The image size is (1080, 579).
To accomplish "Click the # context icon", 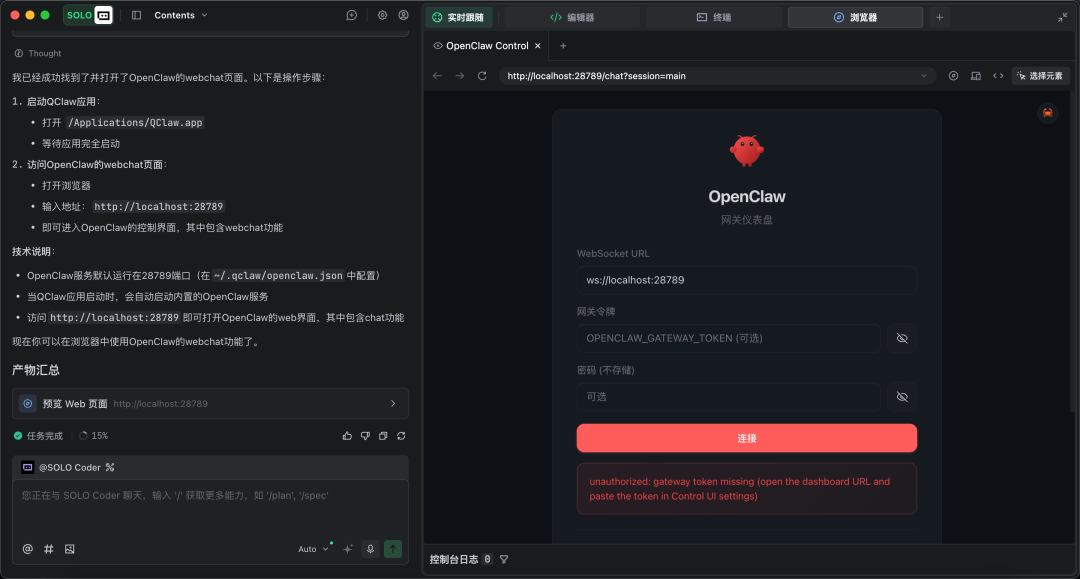I will pyautogui.click(x=48, y=549).
